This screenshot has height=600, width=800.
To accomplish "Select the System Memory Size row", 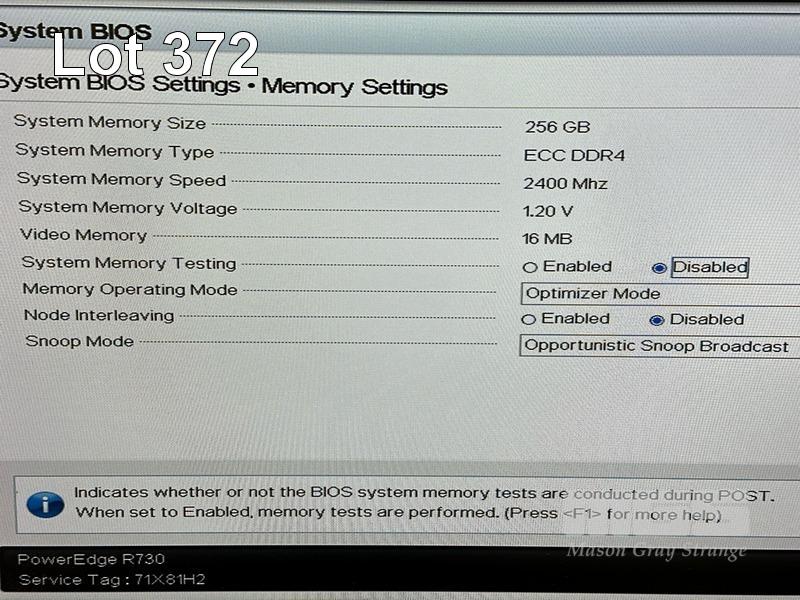I will click(x=302, y=124).
